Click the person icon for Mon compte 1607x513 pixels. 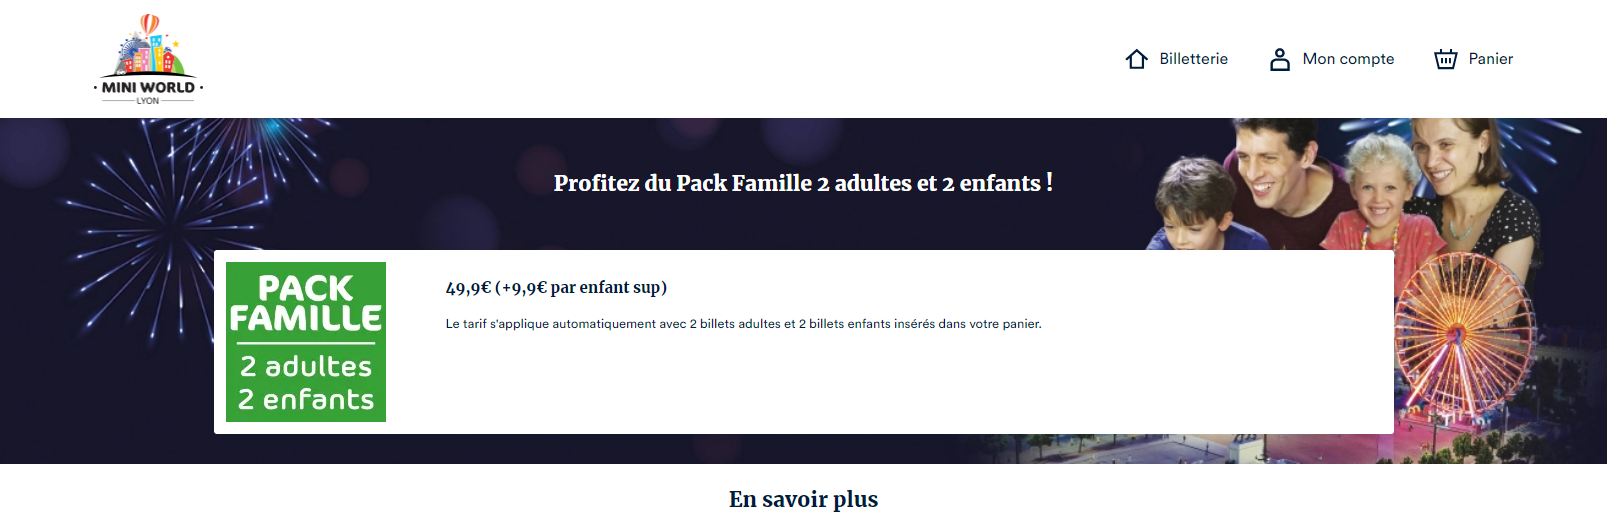pos(1280,59)
